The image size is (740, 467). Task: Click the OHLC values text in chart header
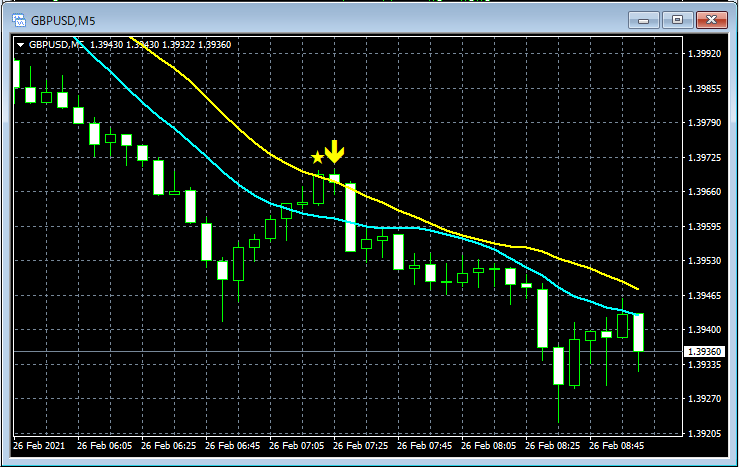160,45
